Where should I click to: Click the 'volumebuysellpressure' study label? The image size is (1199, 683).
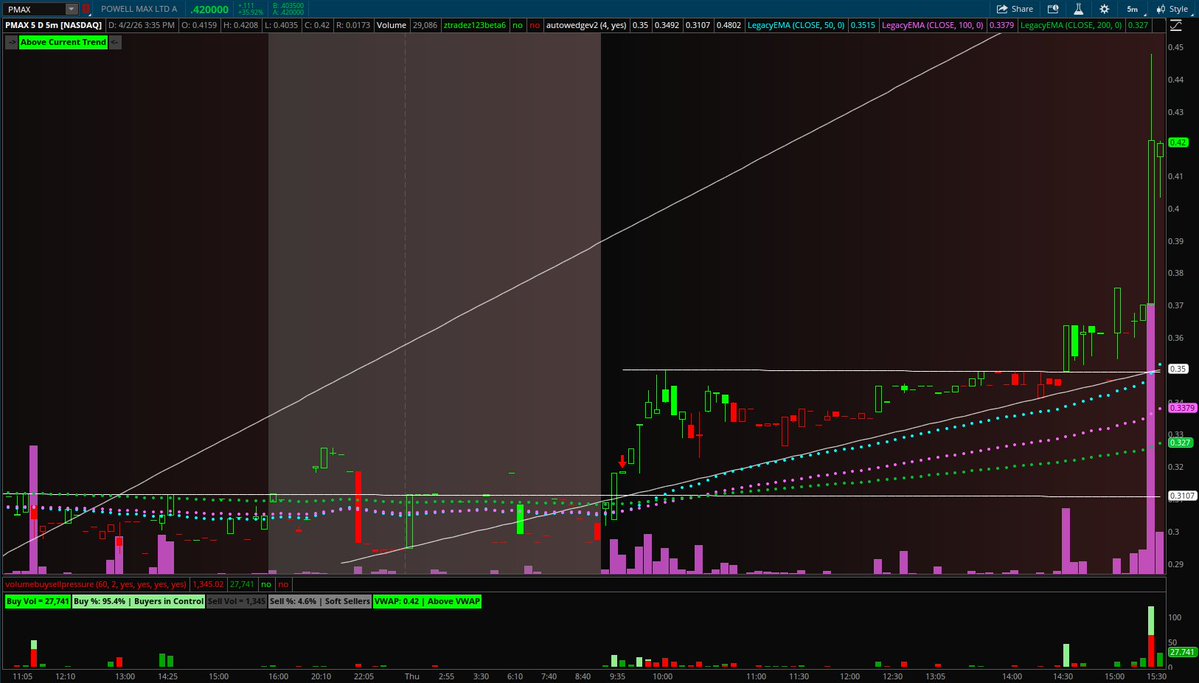[x=96, y=584]
